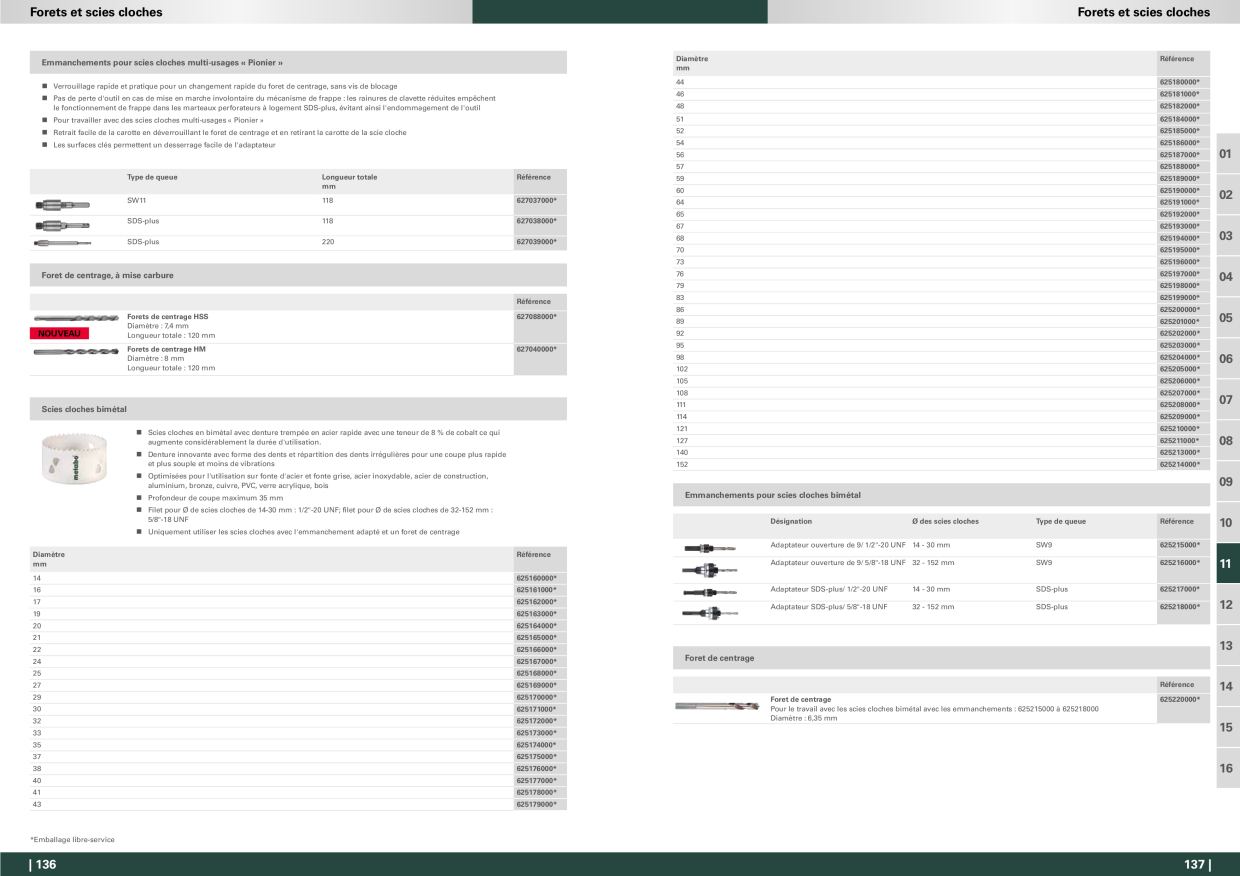
Task: Click 'Longueur totale' column header
Action: tap(349, 177)
